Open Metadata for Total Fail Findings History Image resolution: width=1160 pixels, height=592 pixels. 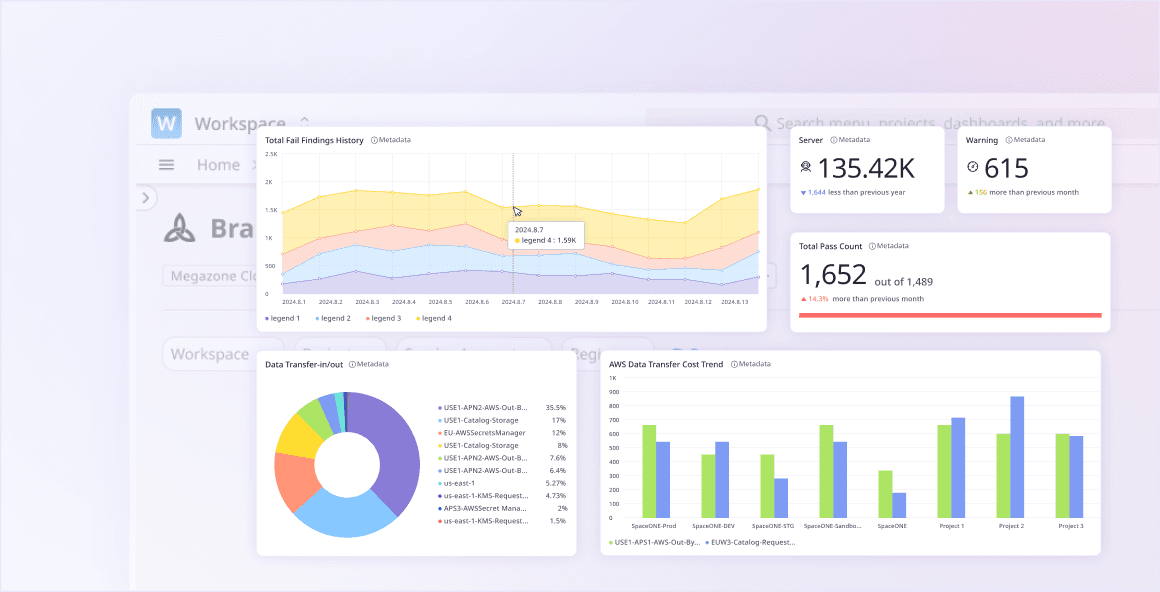pyautogui.click(x=391, y=140)
